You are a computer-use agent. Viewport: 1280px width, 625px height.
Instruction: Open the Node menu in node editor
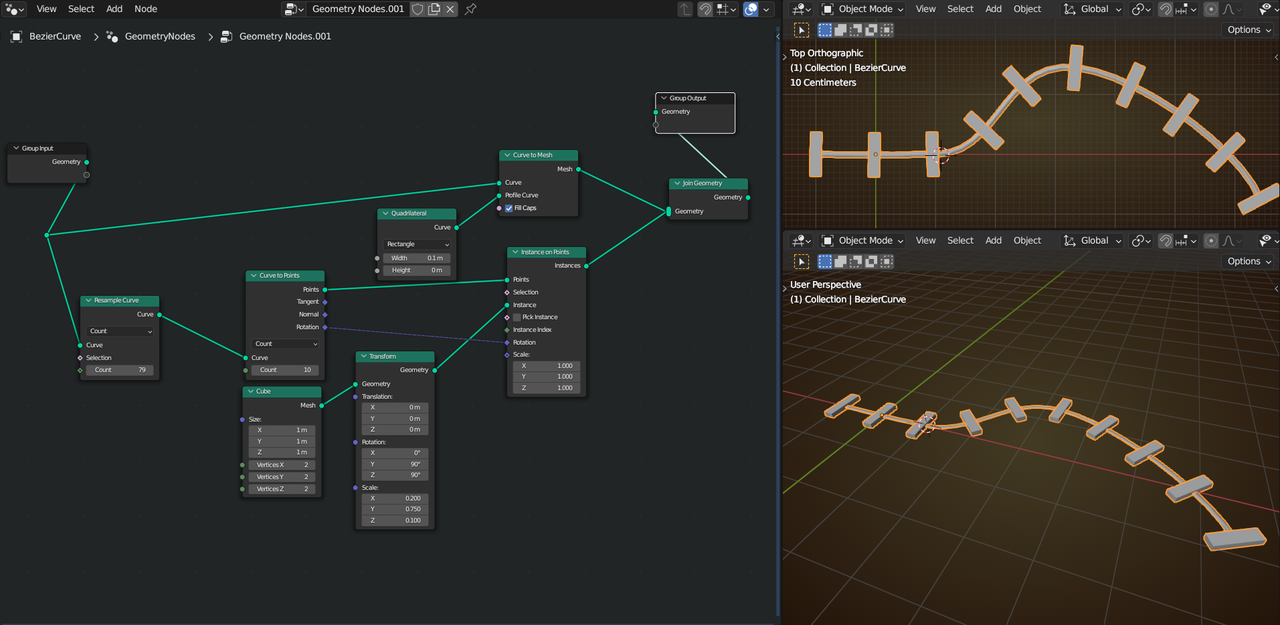click(x=146, y=9)
